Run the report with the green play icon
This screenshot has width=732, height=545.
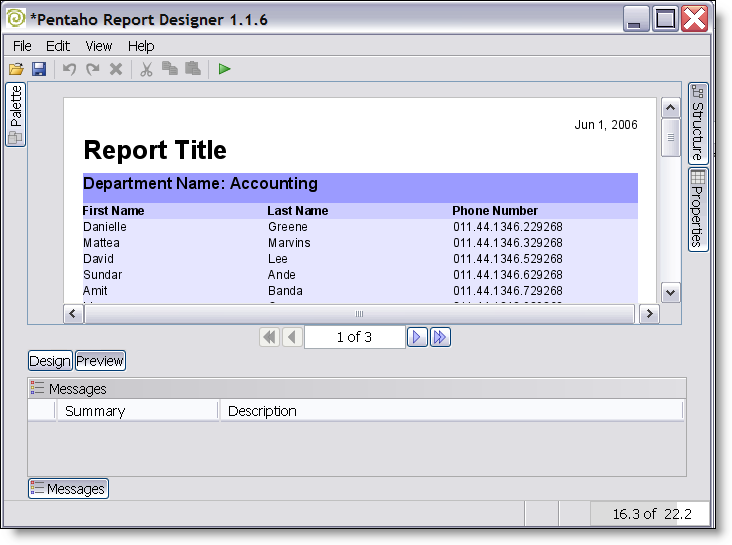[224, 69]
